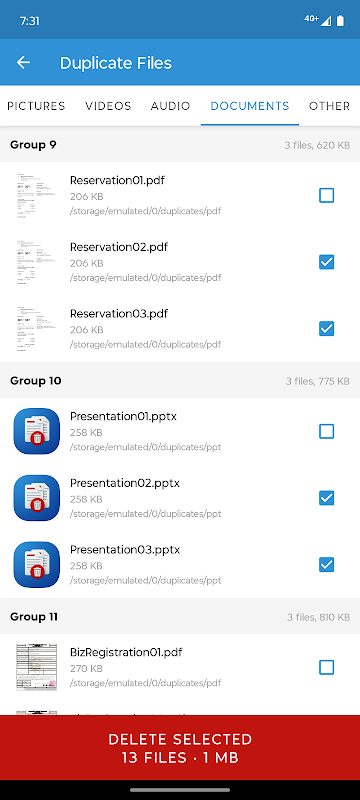Tap the battery icon in status bar
Image resolution: width=360 pixels, height=800 pixels.
[x=340, y=21]
